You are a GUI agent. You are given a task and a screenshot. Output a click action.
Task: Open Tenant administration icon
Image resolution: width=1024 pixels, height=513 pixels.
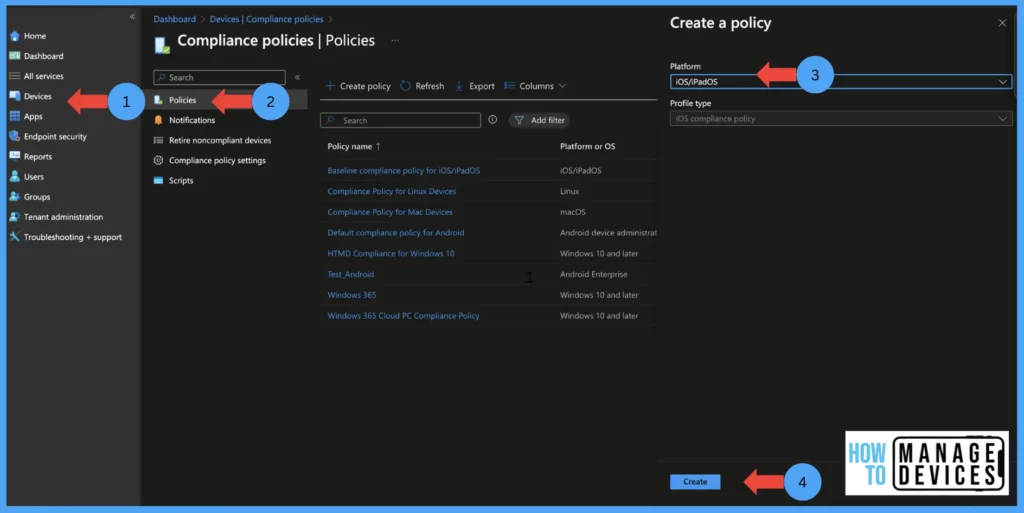click(14, 217)
